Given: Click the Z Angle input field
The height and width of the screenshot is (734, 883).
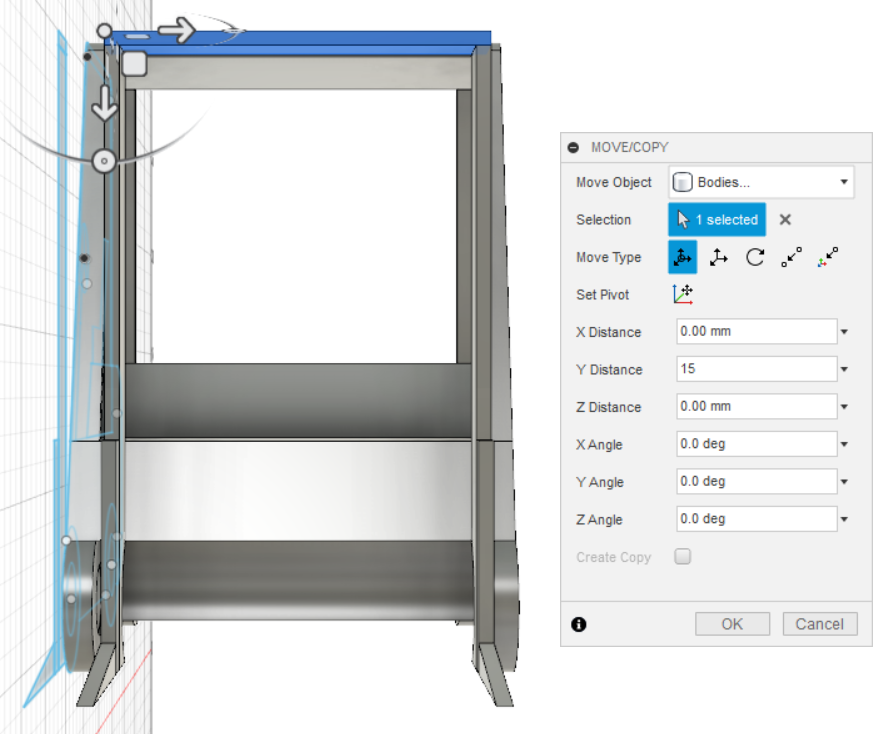Looking at the screenshot, I should point(756,519).
